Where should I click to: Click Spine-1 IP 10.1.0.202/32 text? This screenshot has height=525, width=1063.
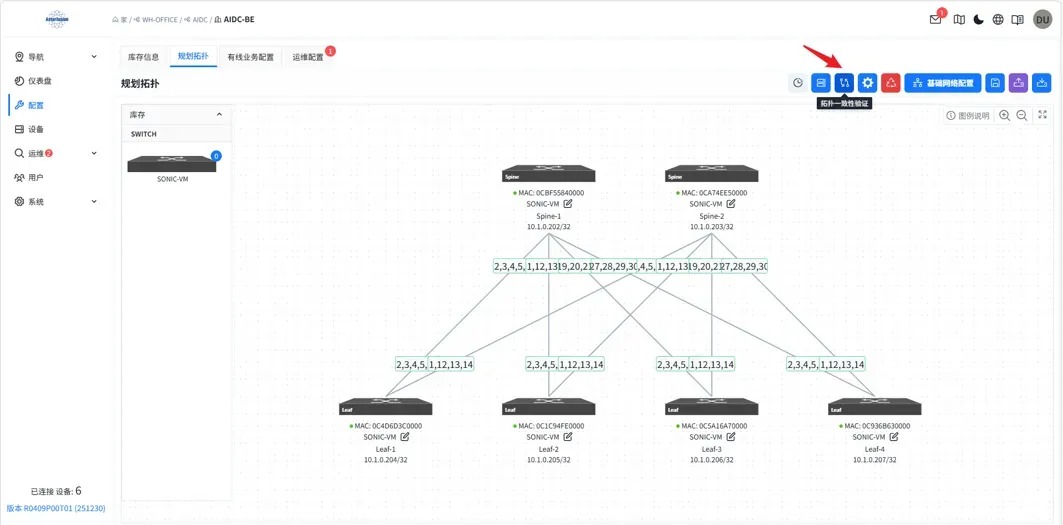pos(548,227)
